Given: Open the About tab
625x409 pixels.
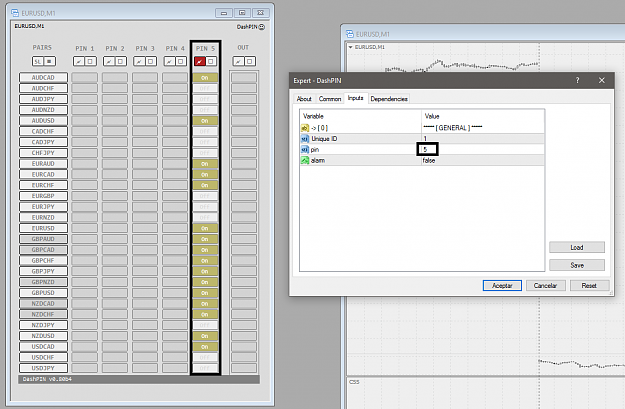Looking at the screenshot, I should point(304,99).
